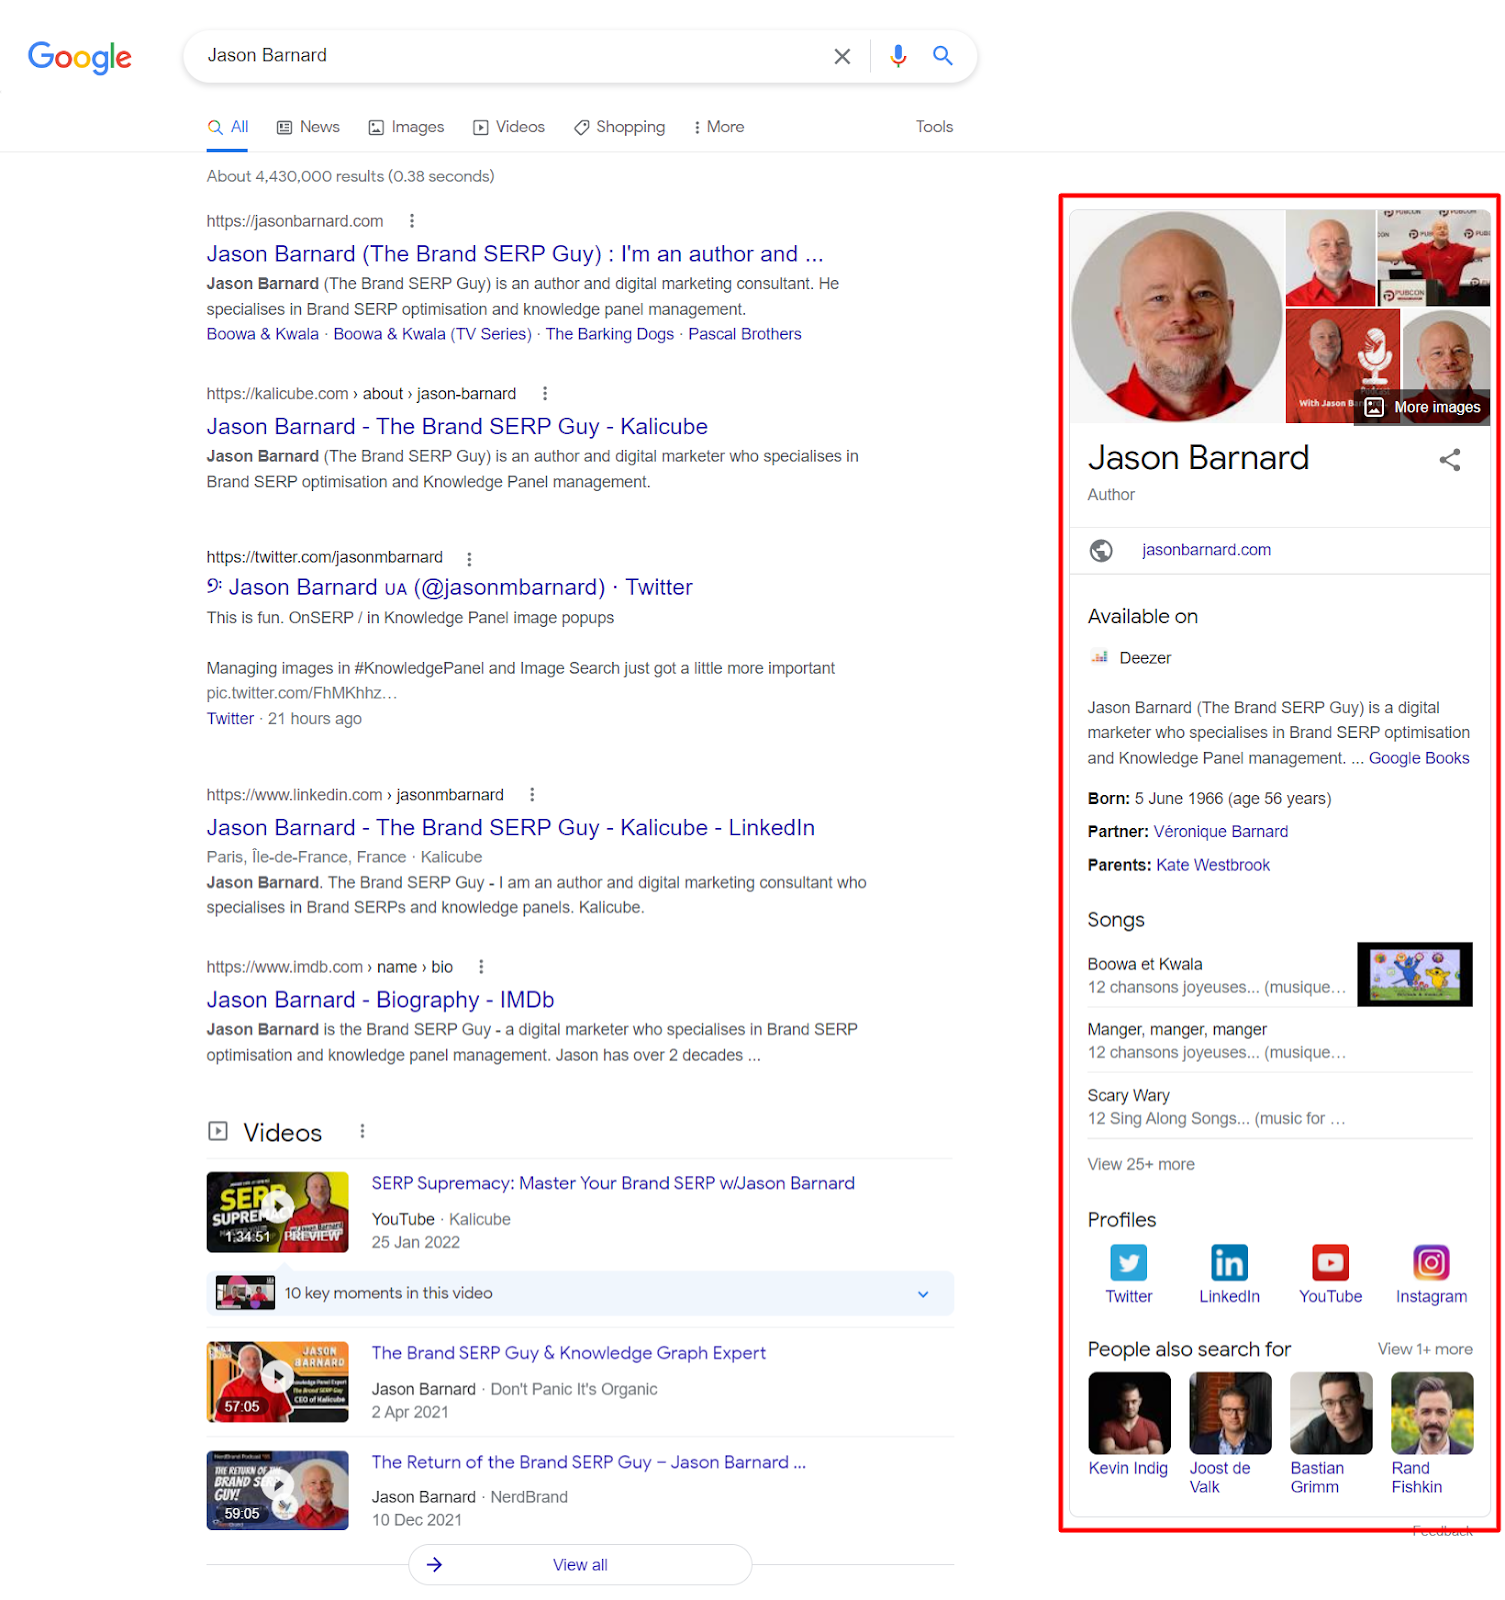Submit search with the magnifier icon
Screen dimensions: 1505x1600
tap(942, 56)
